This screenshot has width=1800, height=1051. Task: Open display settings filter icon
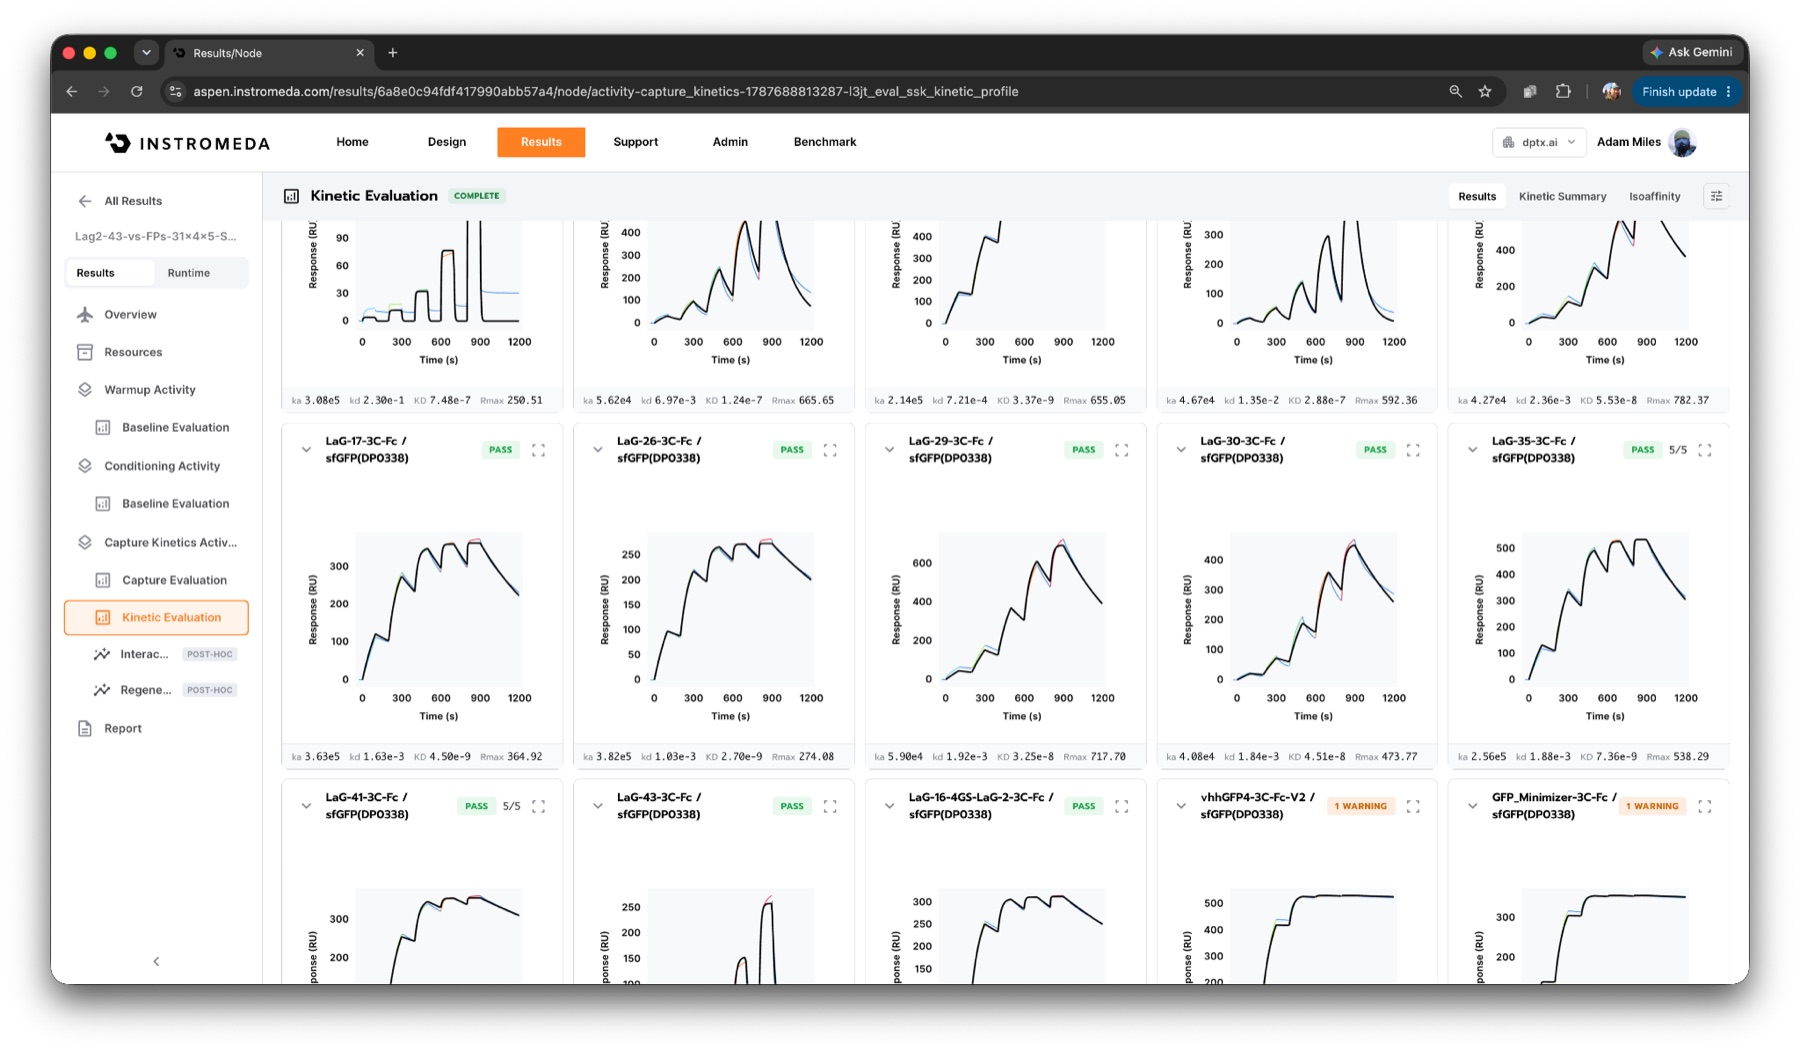(1716, 196)
